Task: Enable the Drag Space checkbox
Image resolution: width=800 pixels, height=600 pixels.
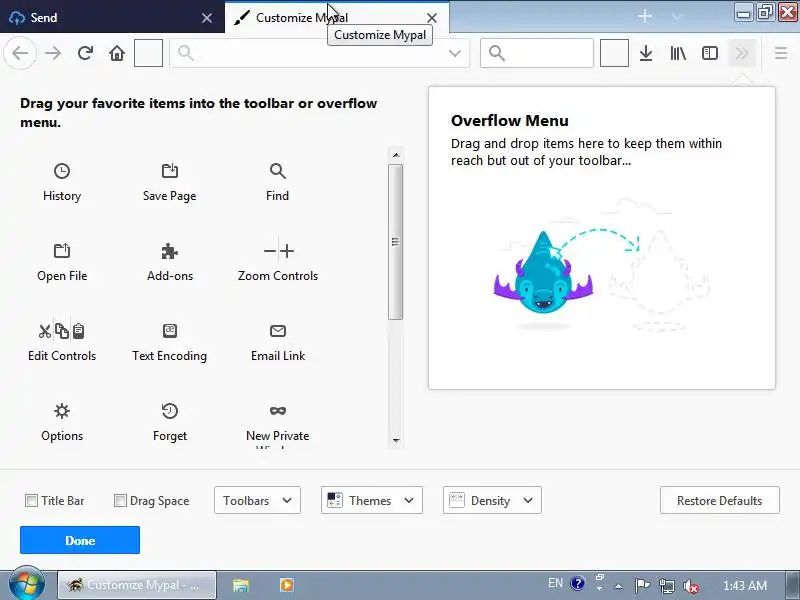Action: 120,501
